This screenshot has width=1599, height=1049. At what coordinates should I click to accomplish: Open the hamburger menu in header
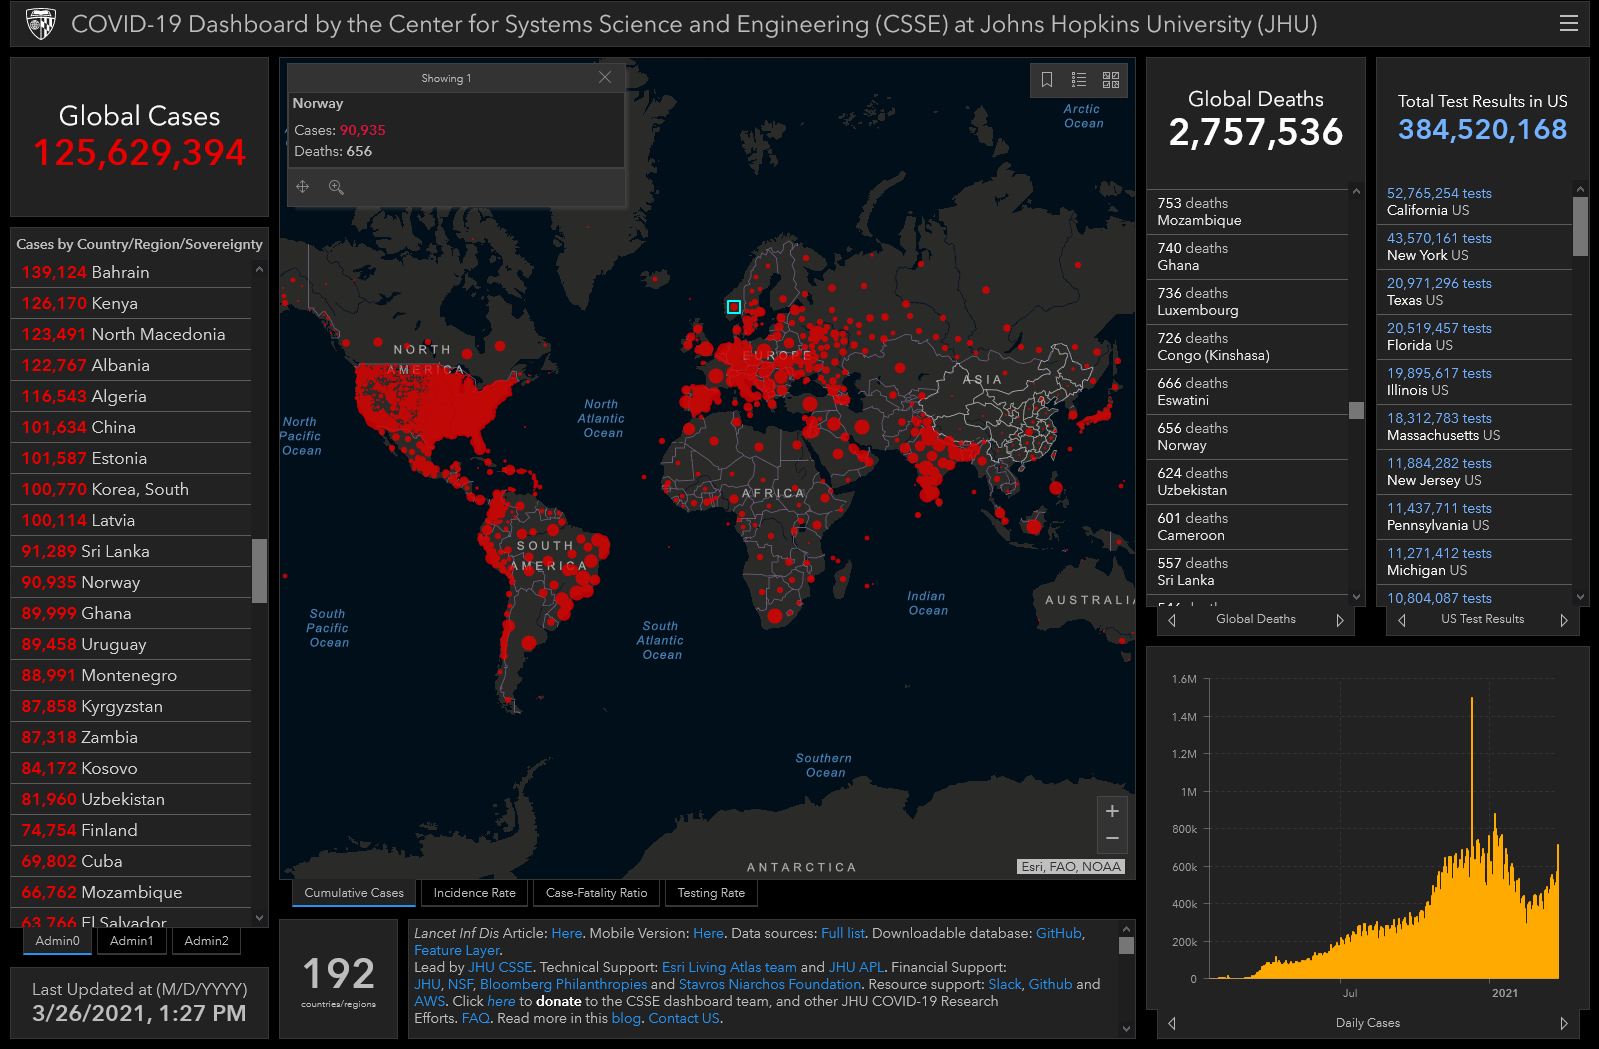[1568, 23]
